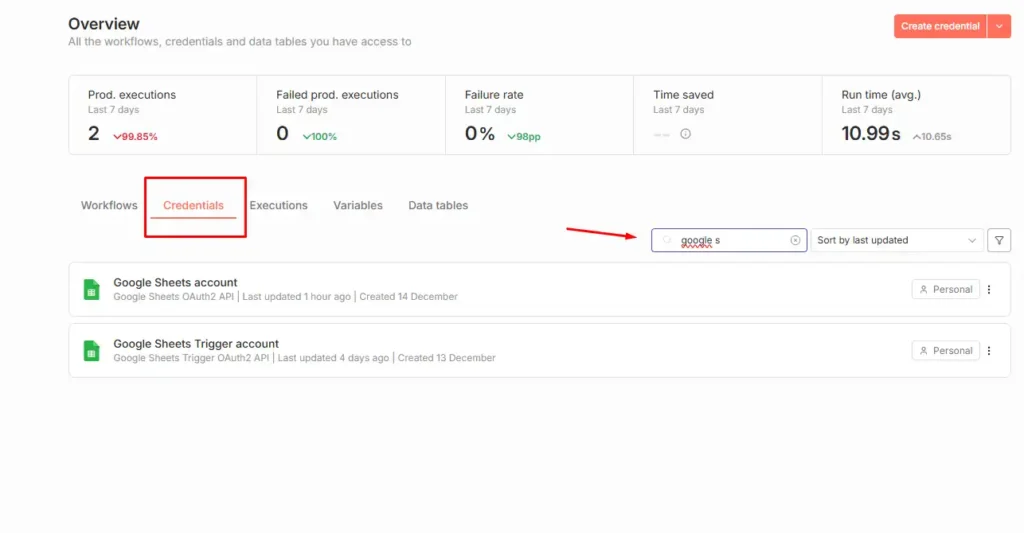Screen dimensions: 1024x533
Task: Click the Time saved info icon
Action: (685, 134)
